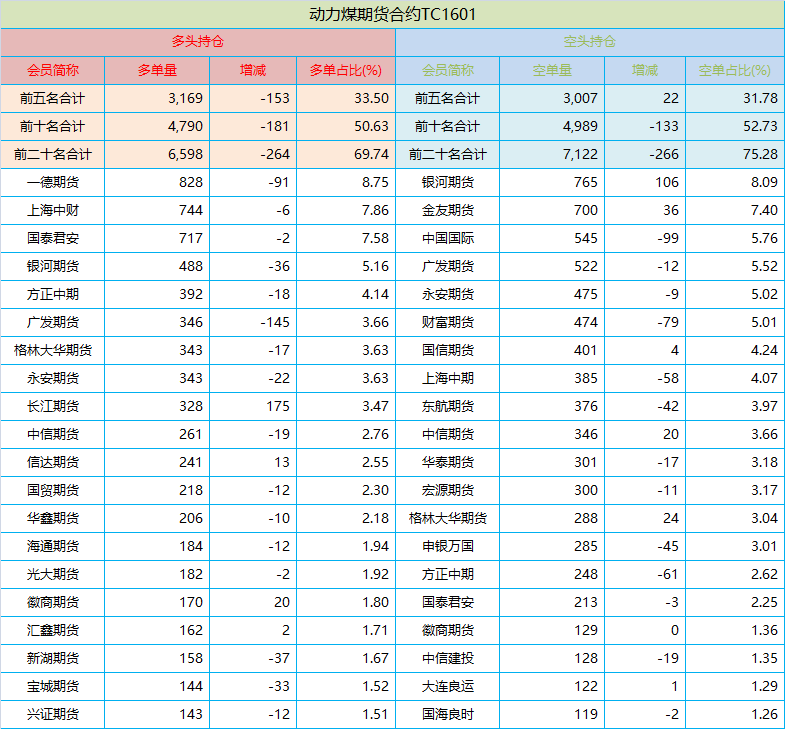Click the 光大期货 long ratio 1.92
Viewport: 785px width, 729px height.
click(375, 574)
